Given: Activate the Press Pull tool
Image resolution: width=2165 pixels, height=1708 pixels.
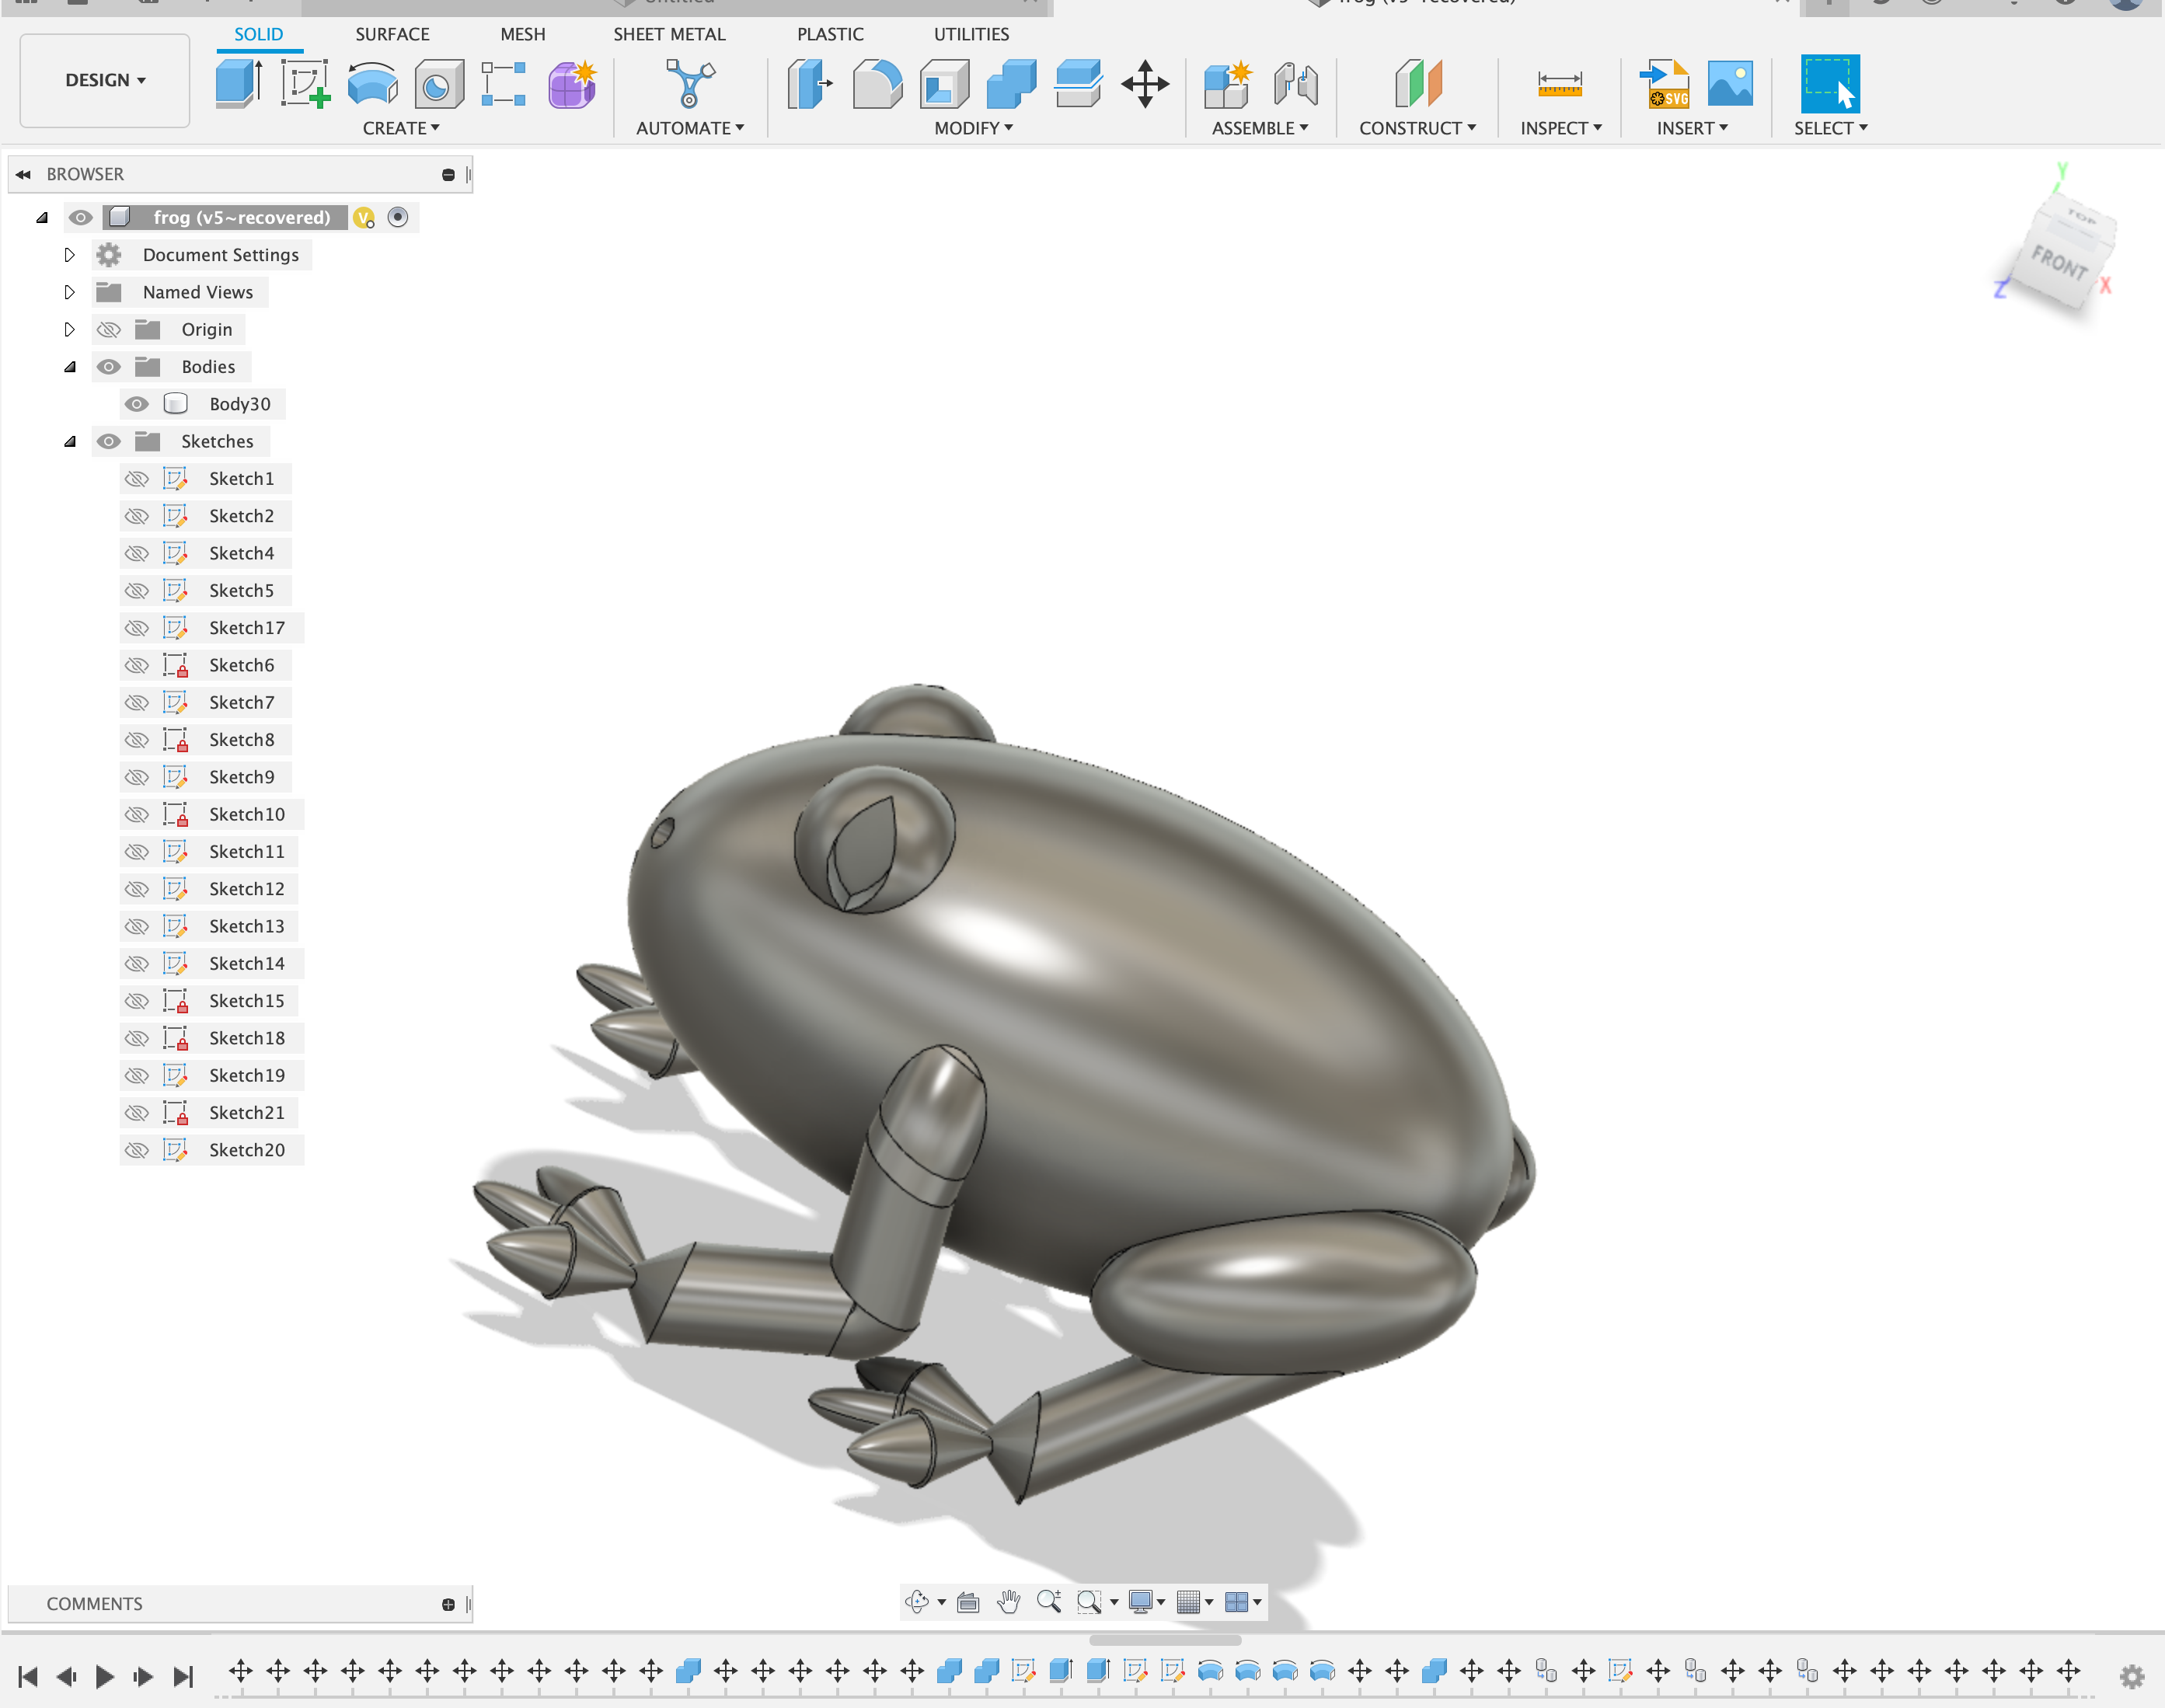Looking at the screenshot, I should 810,84.
